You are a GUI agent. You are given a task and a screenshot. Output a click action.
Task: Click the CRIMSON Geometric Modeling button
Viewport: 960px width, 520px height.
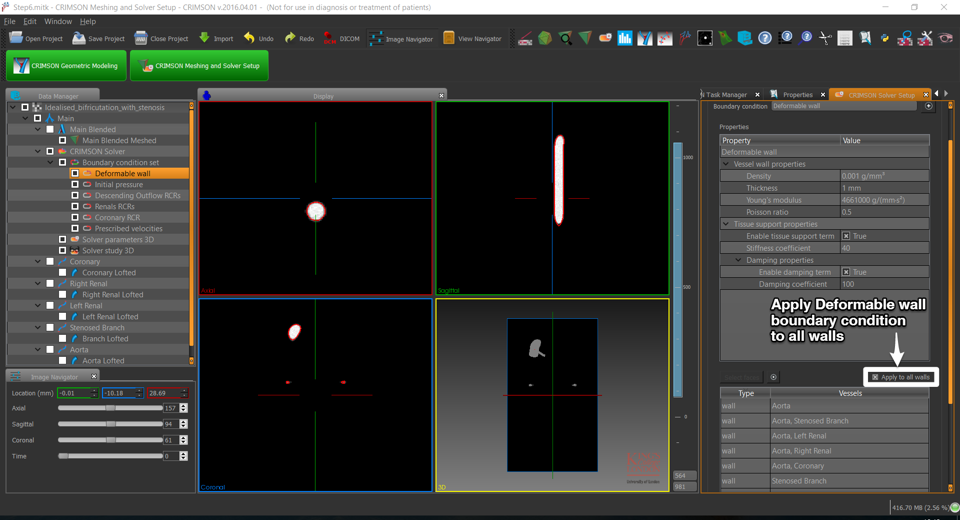(66, 66)
